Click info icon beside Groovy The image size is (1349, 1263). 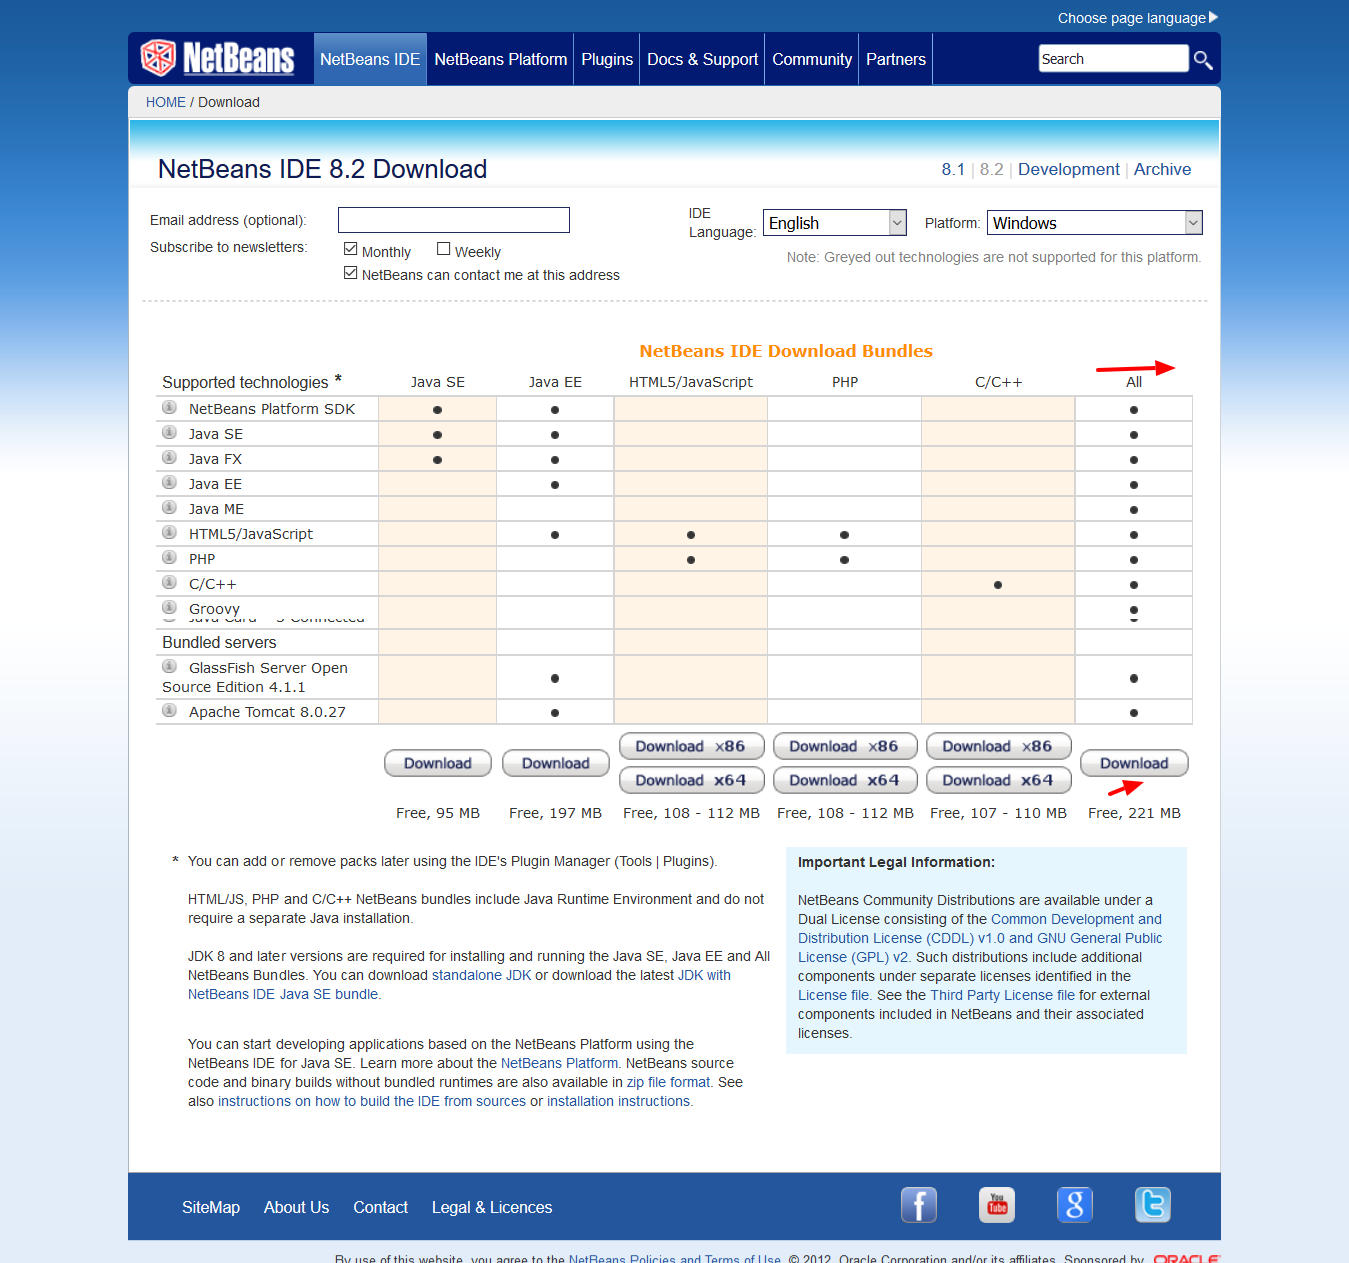coord(170,607)
